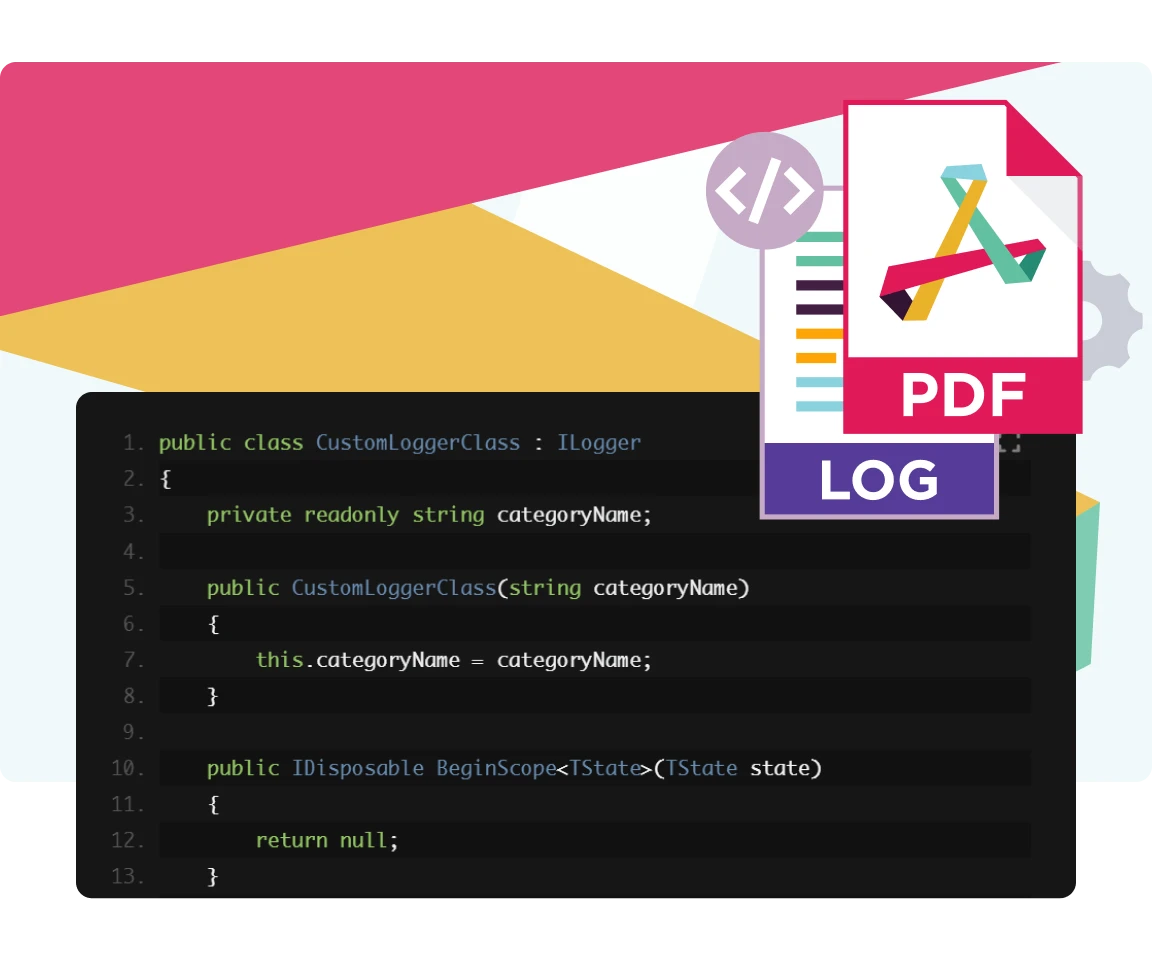Click the "private readonly string" keywords on line 3

pyautogui.click(x=345, y=515)
